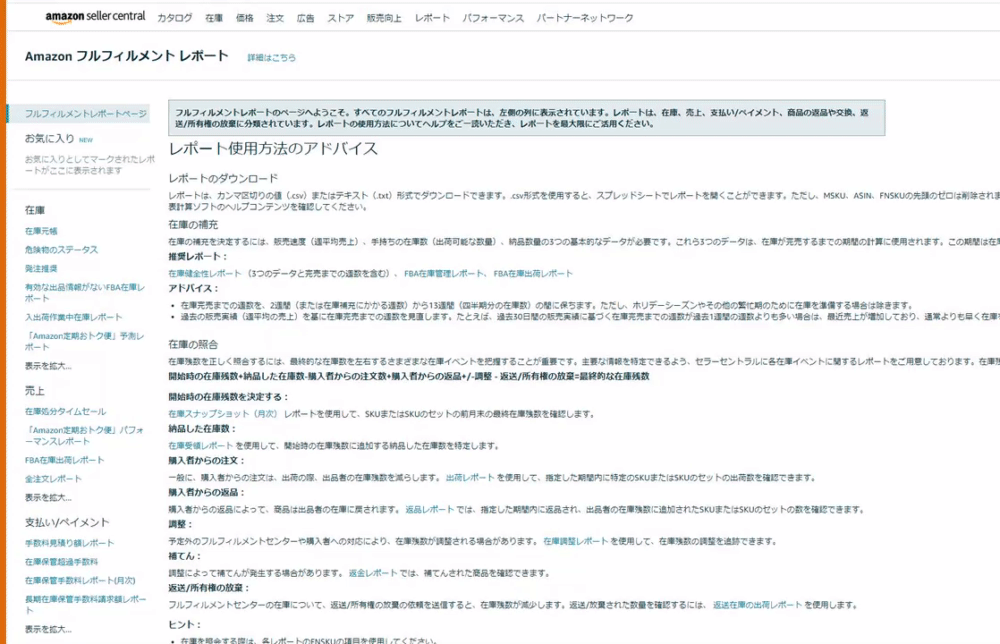Open FBA在庫出荷レポート in the sidebar 売上 section
The width and height of the screenshot is (1000, 644).
(x=64, y=460)
